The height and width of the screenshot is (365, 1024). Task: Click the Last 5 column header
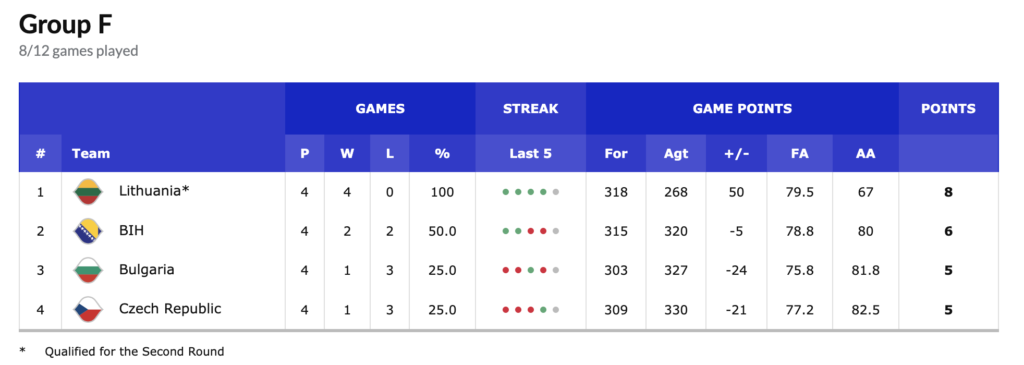tap(530, 153)
